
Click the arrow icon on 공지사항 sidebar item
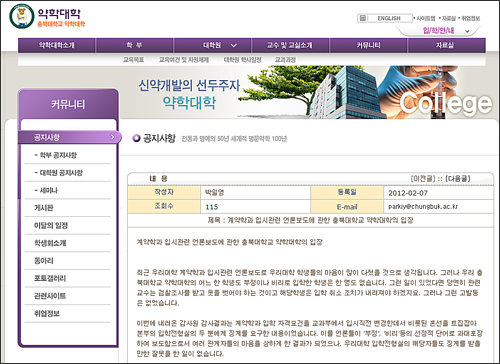[x=112, y=137]
